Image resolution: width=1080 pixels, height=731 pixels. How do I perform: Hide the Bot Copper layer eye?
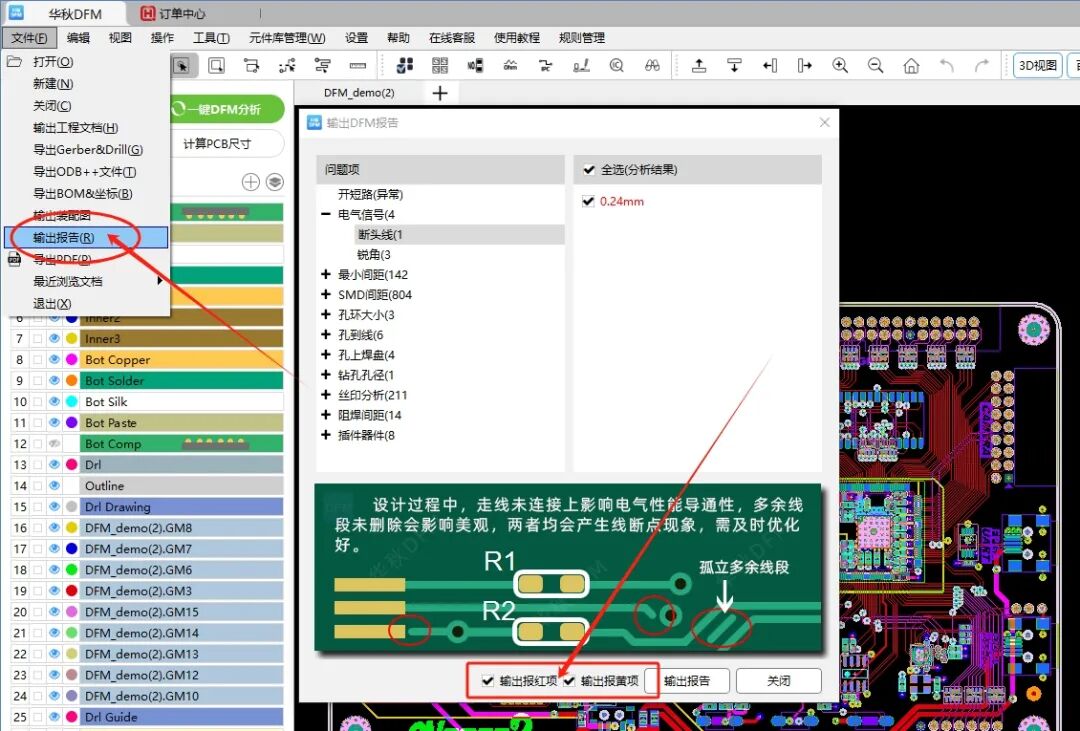point(54,360)
